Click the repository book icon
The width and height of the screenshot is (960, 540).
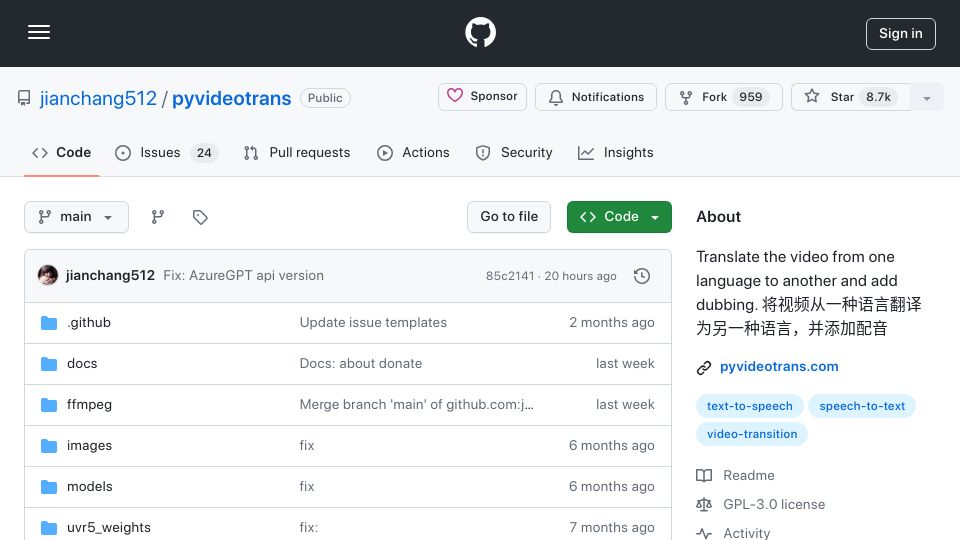pos(24,98)
